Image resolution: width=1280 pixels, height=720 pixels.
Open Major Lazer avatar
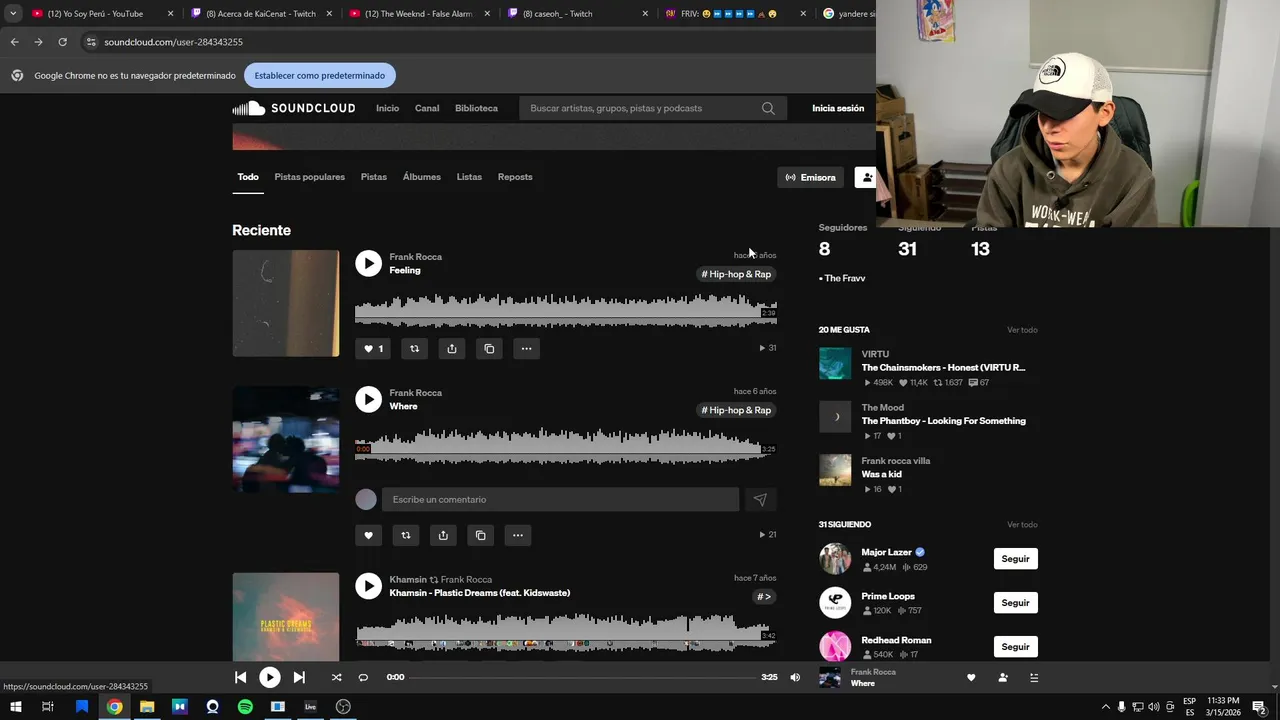tap(835, 559)
